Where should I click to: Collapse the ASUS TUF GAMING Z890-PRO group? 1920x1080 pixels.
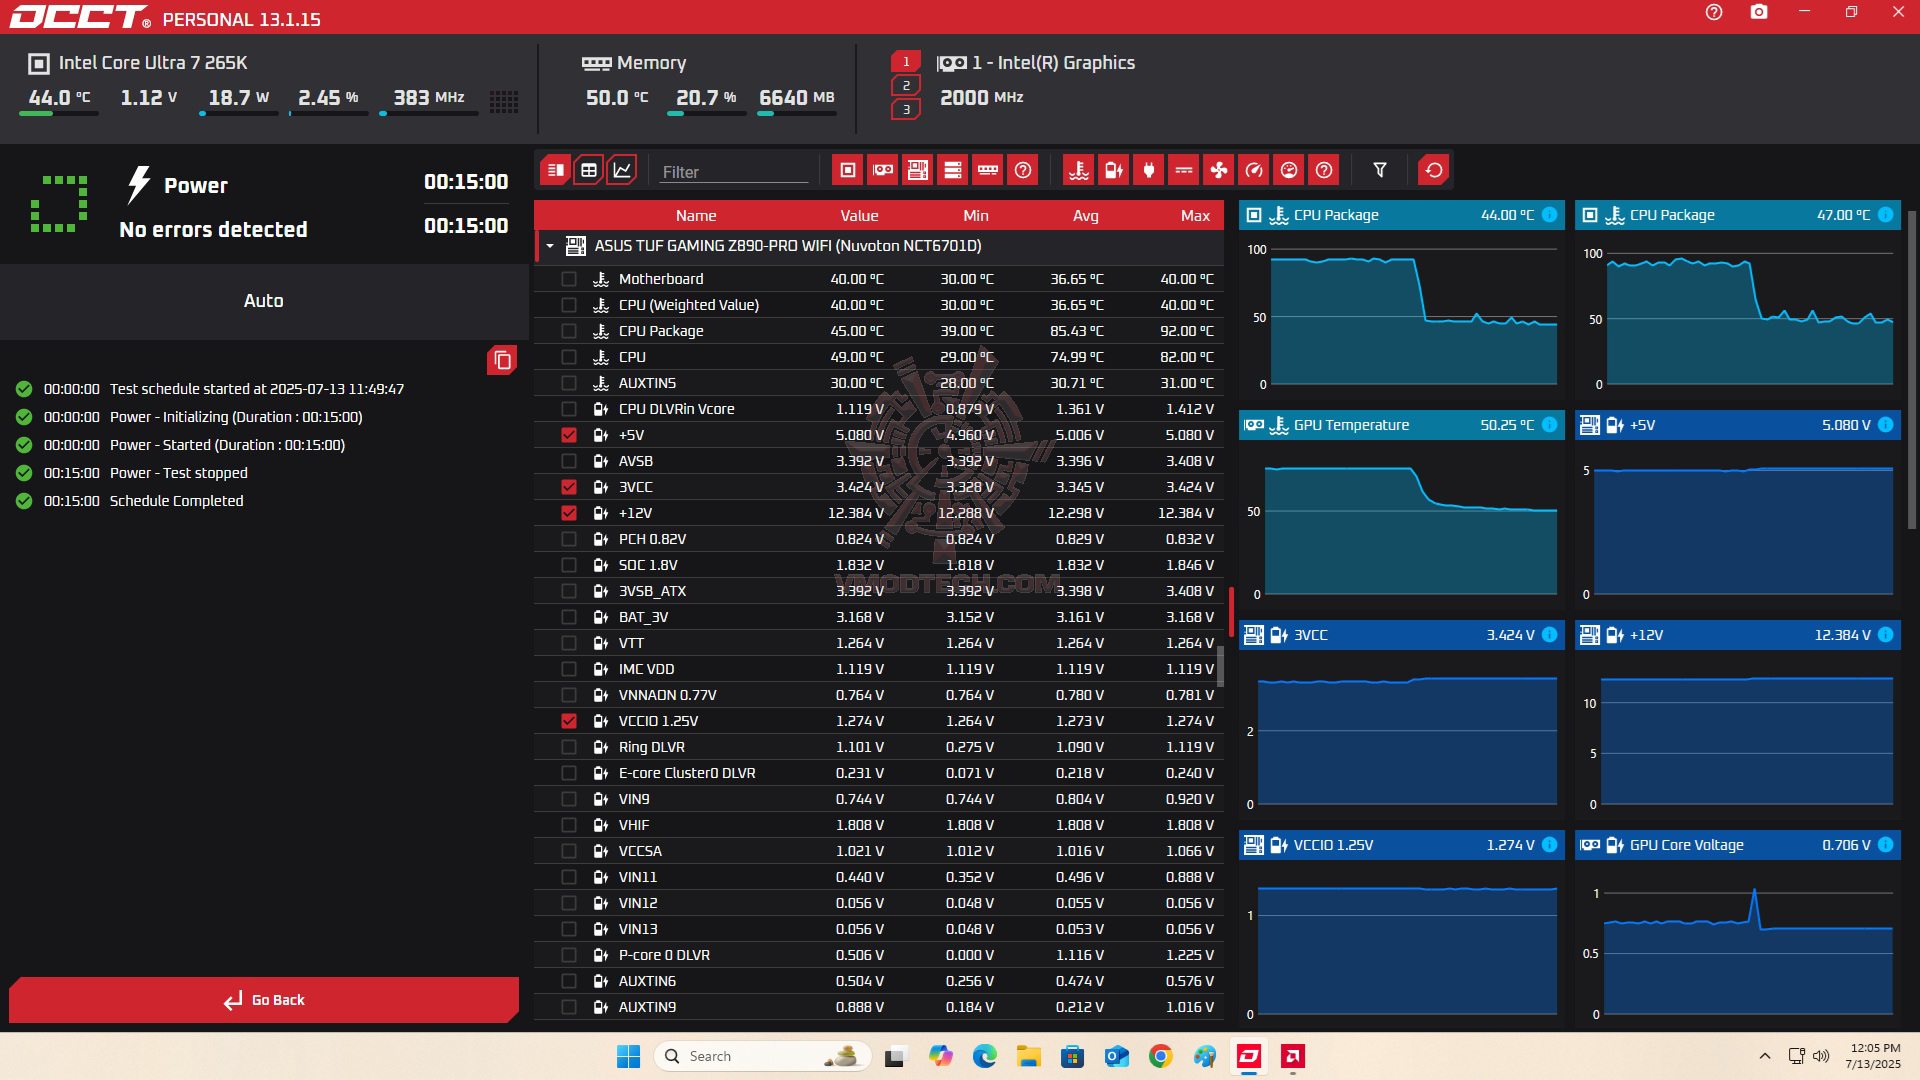pos(550,246)
